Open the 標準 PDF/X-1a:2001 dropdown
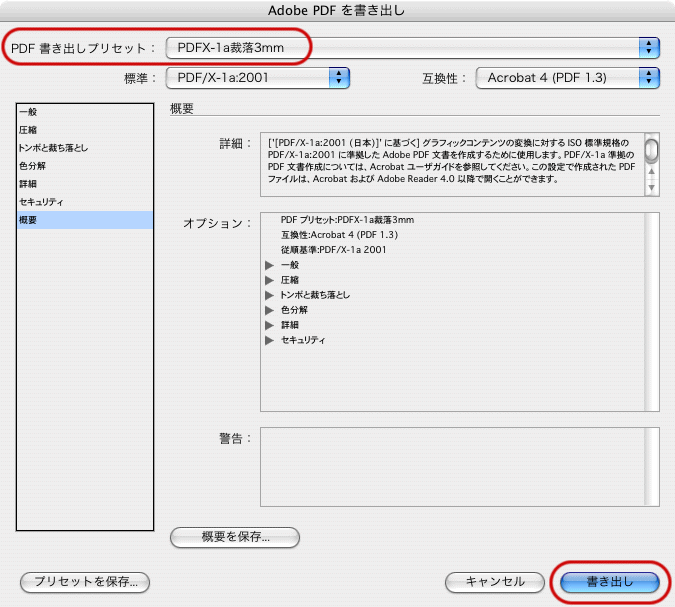This screenshot has width=675, height=607. point(257,78)
